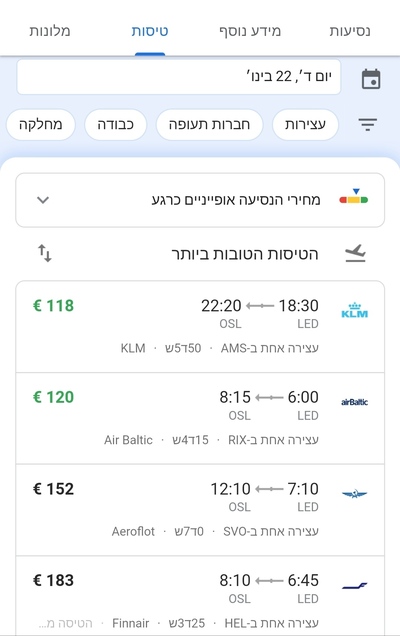Switch to the מידע נוסף tab
Image resolution: width=400 pixels, height=636 pixels.
click(x=250, y=31)
